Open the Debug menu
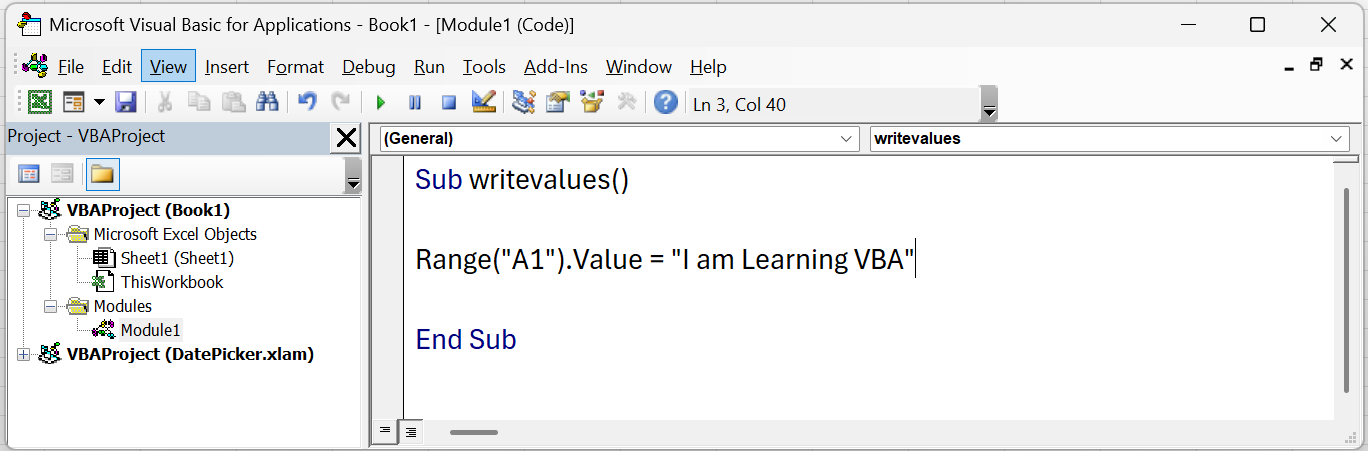 [x=368, y=67]
